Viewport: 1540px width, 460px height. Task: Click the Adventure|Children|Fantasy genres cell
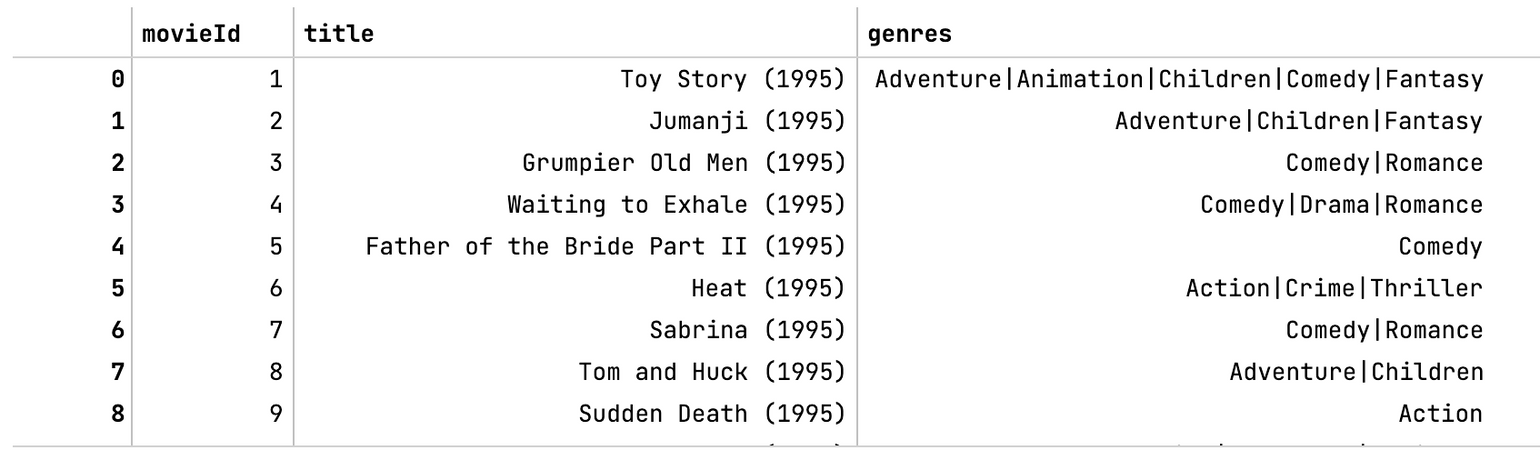(1299, 121)
